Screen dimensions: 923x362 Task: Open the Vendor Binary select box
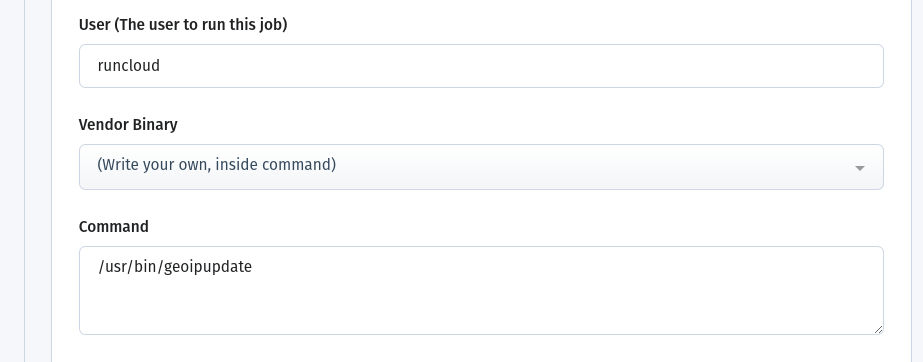click(x=482, y=167)
